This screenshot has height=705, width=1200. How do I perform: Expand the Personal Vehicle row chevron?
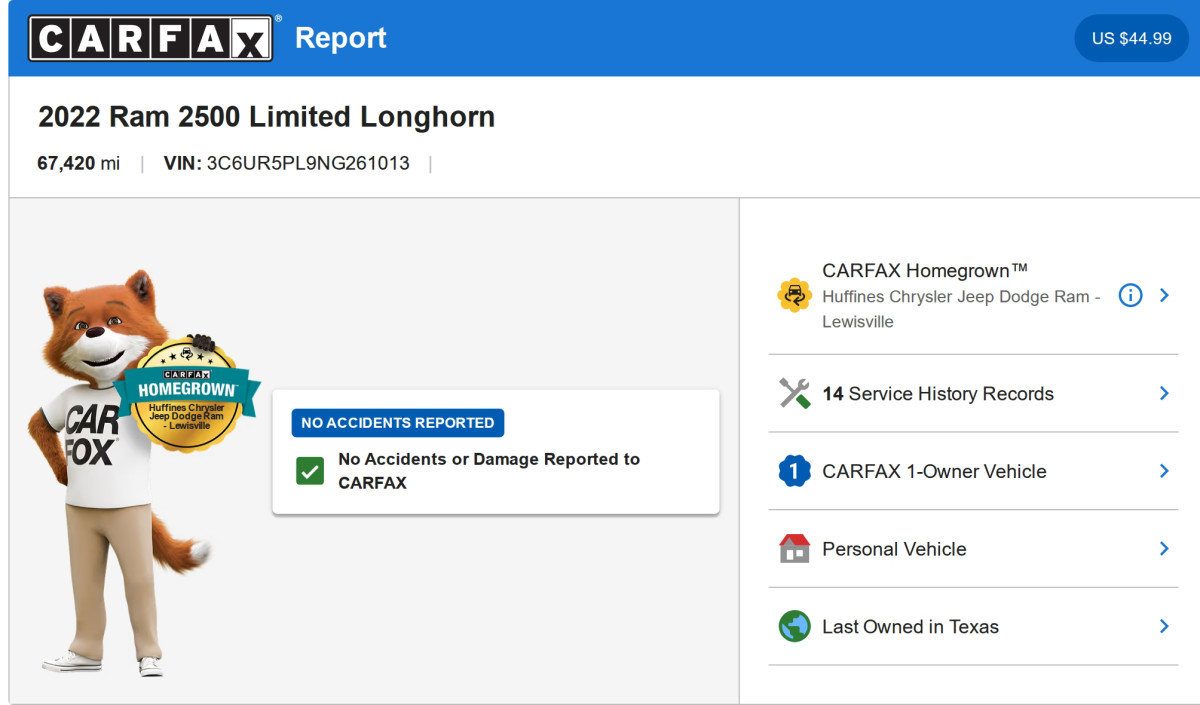click(x=1164, y=548)
